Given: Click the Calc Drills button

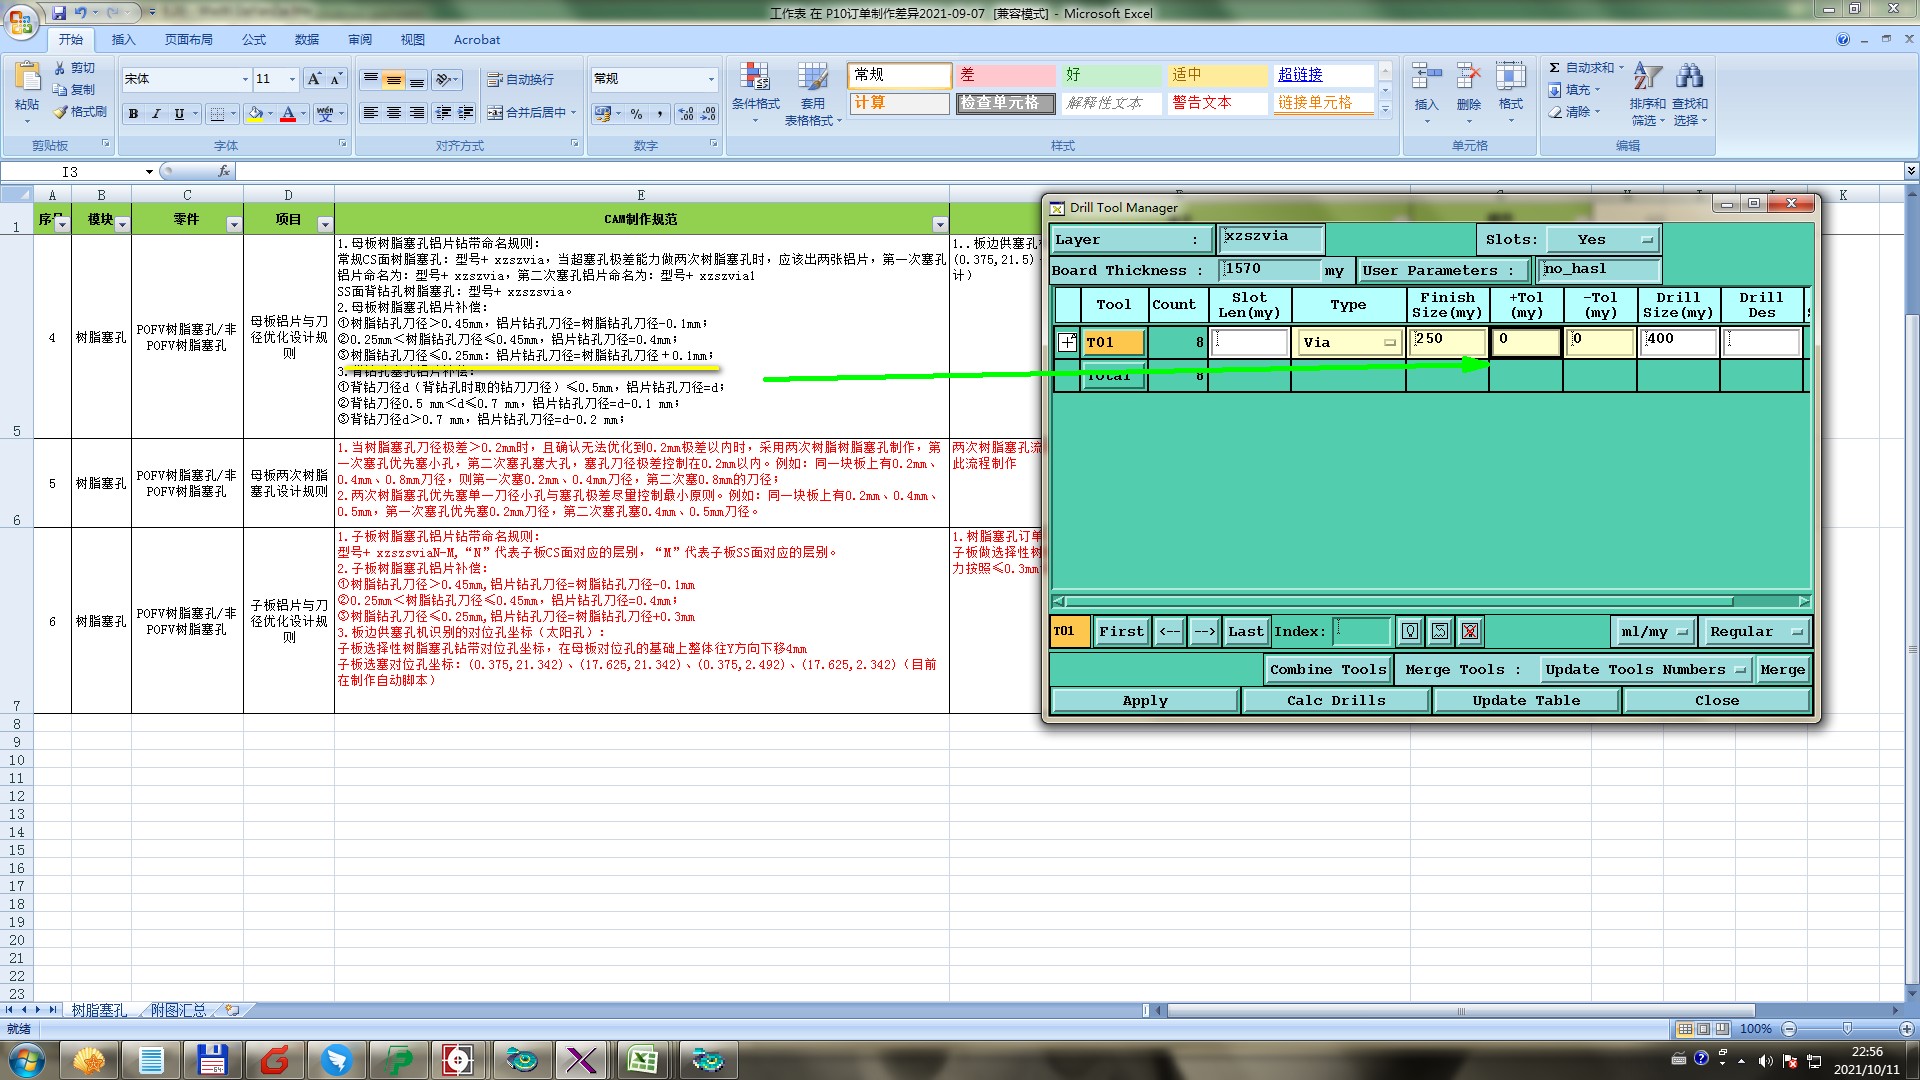Looking at the screenshot, I should (x=1336, y=701).
